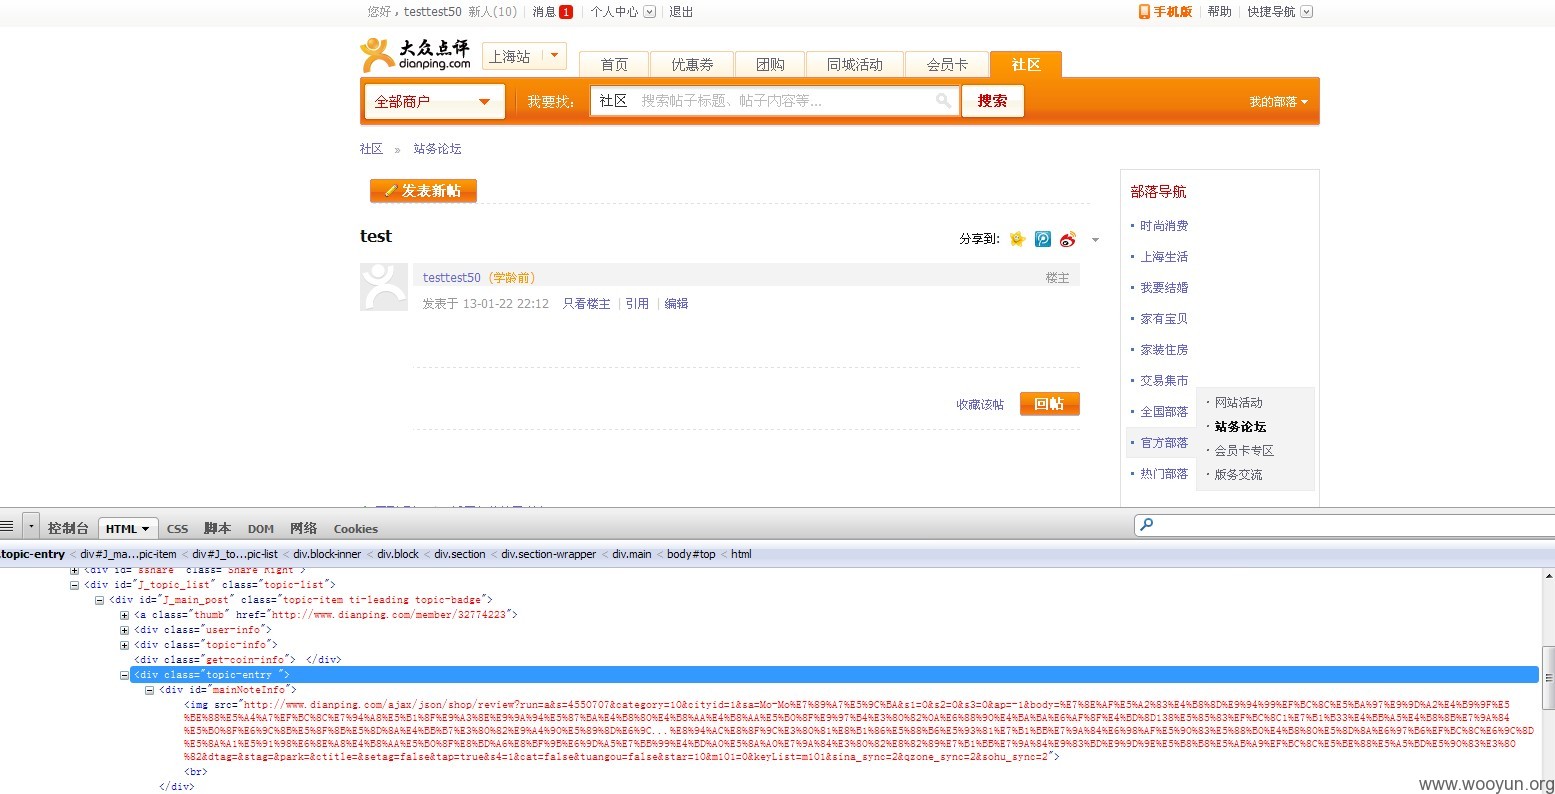Click 版务交流 in the submenu
Image resolution: width=1555 pixels, height=794 pixels.
1238,475
